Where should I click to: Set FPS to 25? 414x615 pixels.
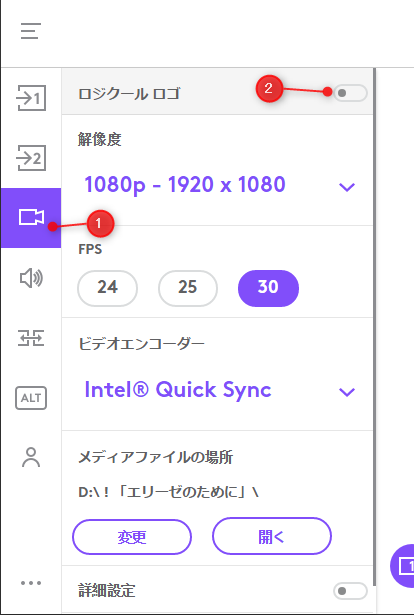pyautogui.click(x=188, y=288)
